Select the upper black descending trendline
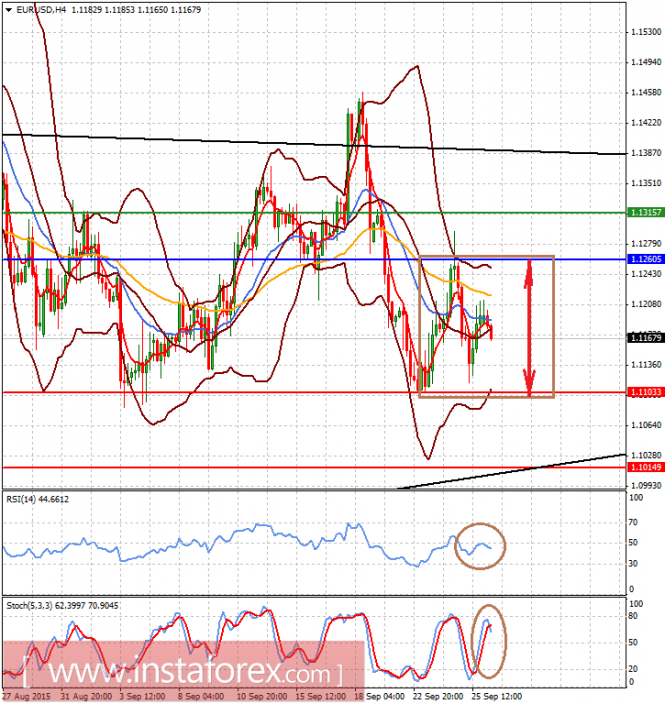 click(x=314, y=144)
